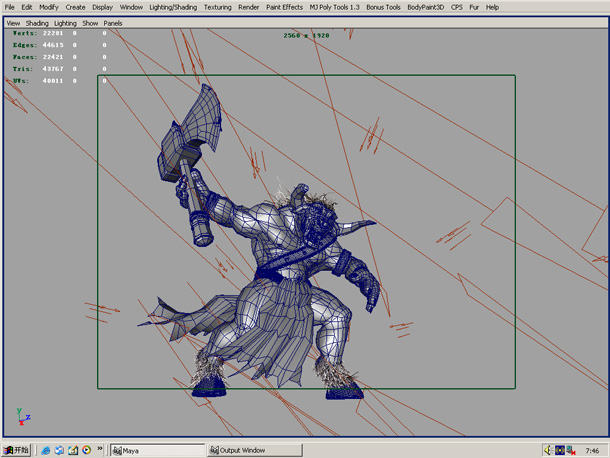Open the CPS menu

point(457,7)
